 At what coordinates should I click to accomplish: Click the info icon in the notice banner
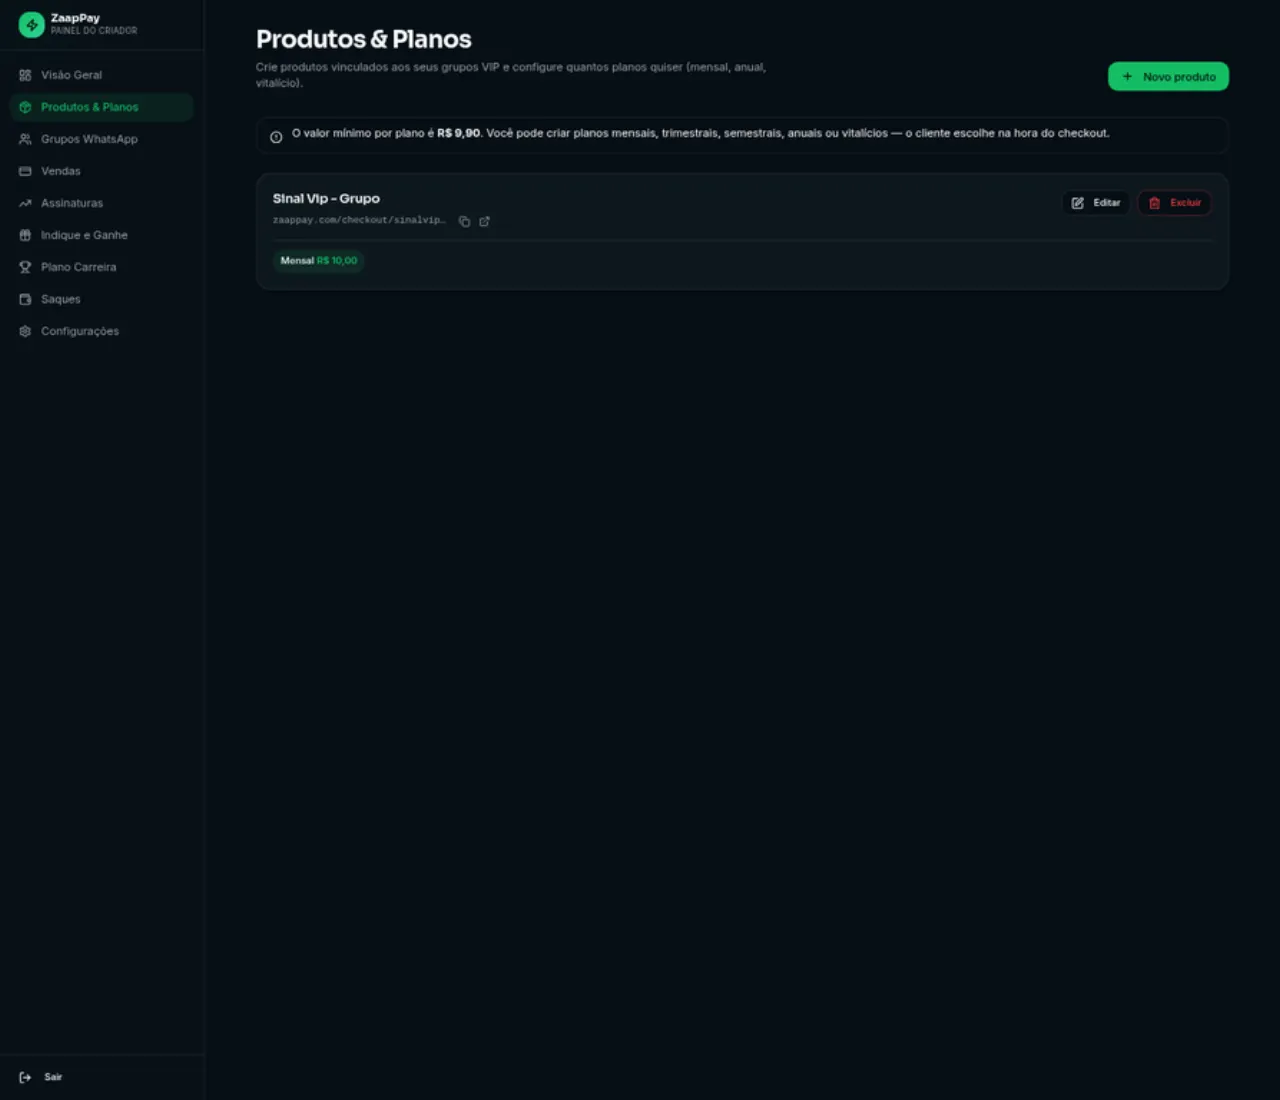pos(276,137)
